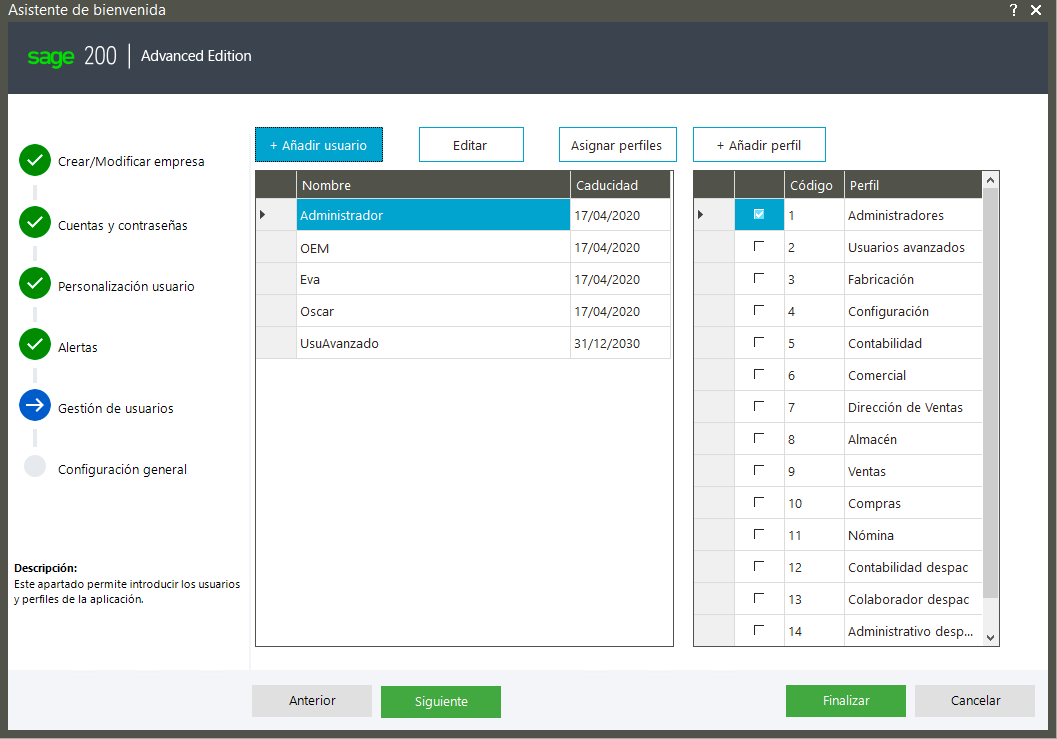Check the Compras profile checkbox
The image size is (1057, 739).
tap(758, 502)
